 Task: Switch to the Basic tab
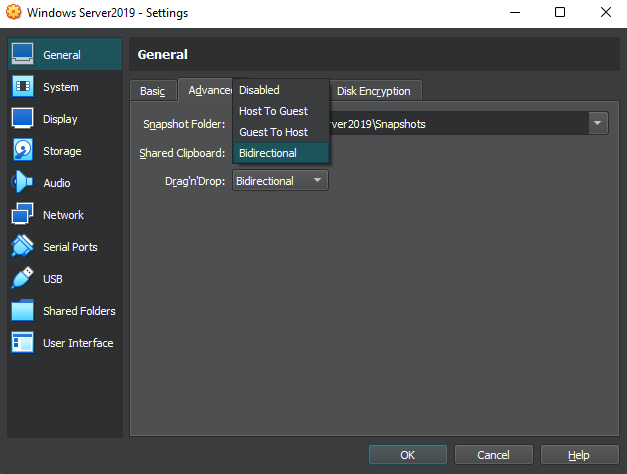152,91
